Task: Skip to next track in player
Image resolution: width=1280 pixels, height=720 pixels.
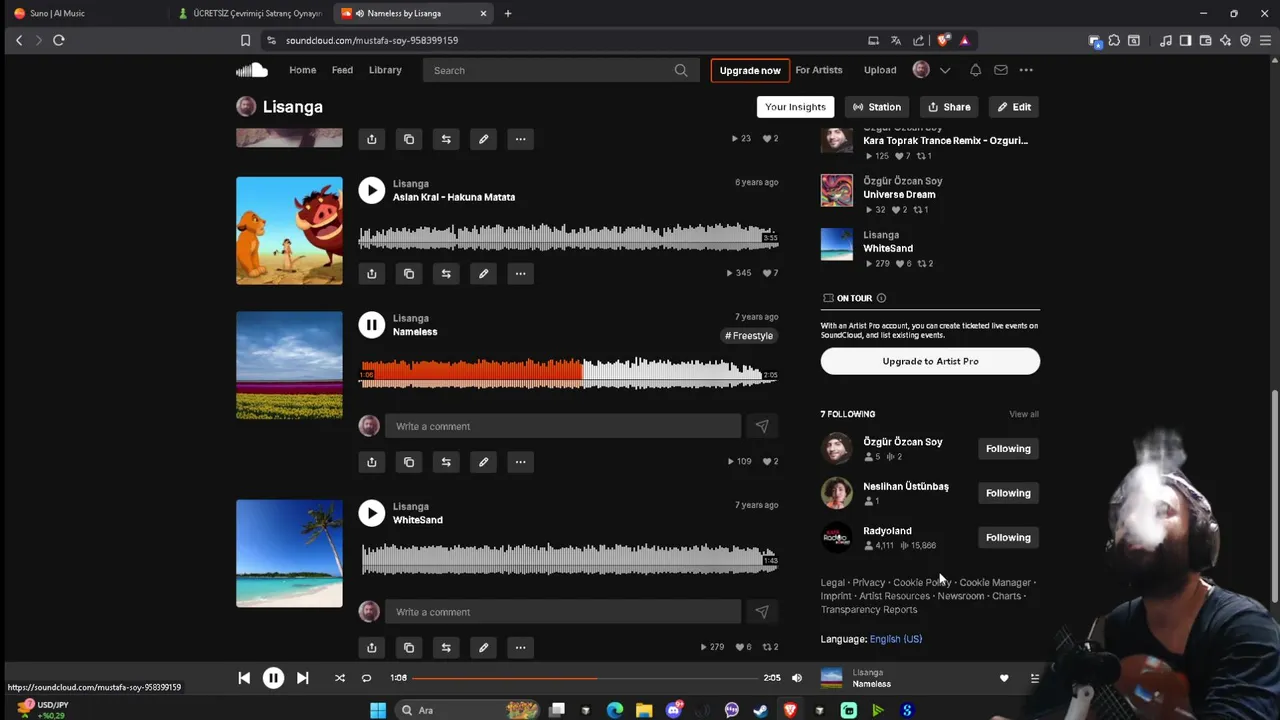Action: point(302,678)
